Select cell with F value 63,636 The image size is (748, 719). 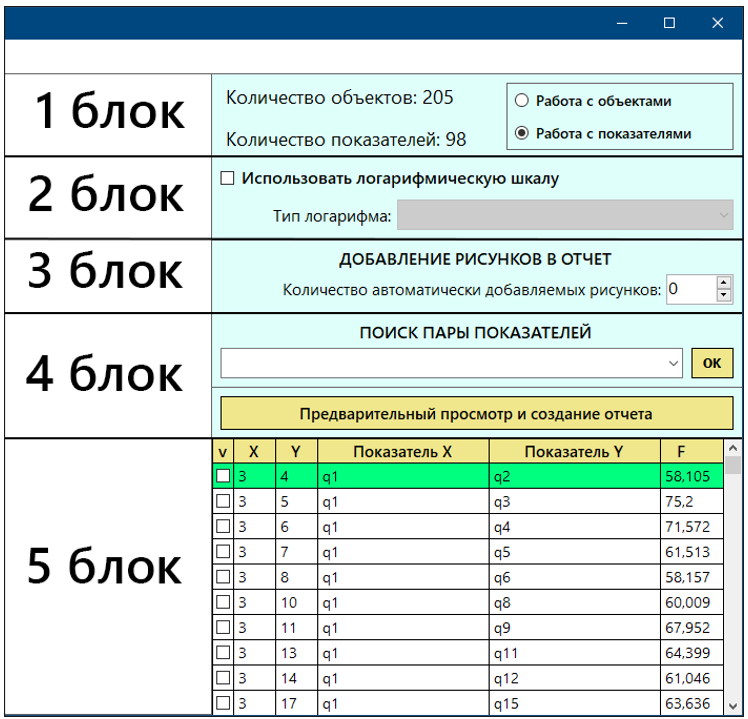pyautogui.click(x=692, y=703)
